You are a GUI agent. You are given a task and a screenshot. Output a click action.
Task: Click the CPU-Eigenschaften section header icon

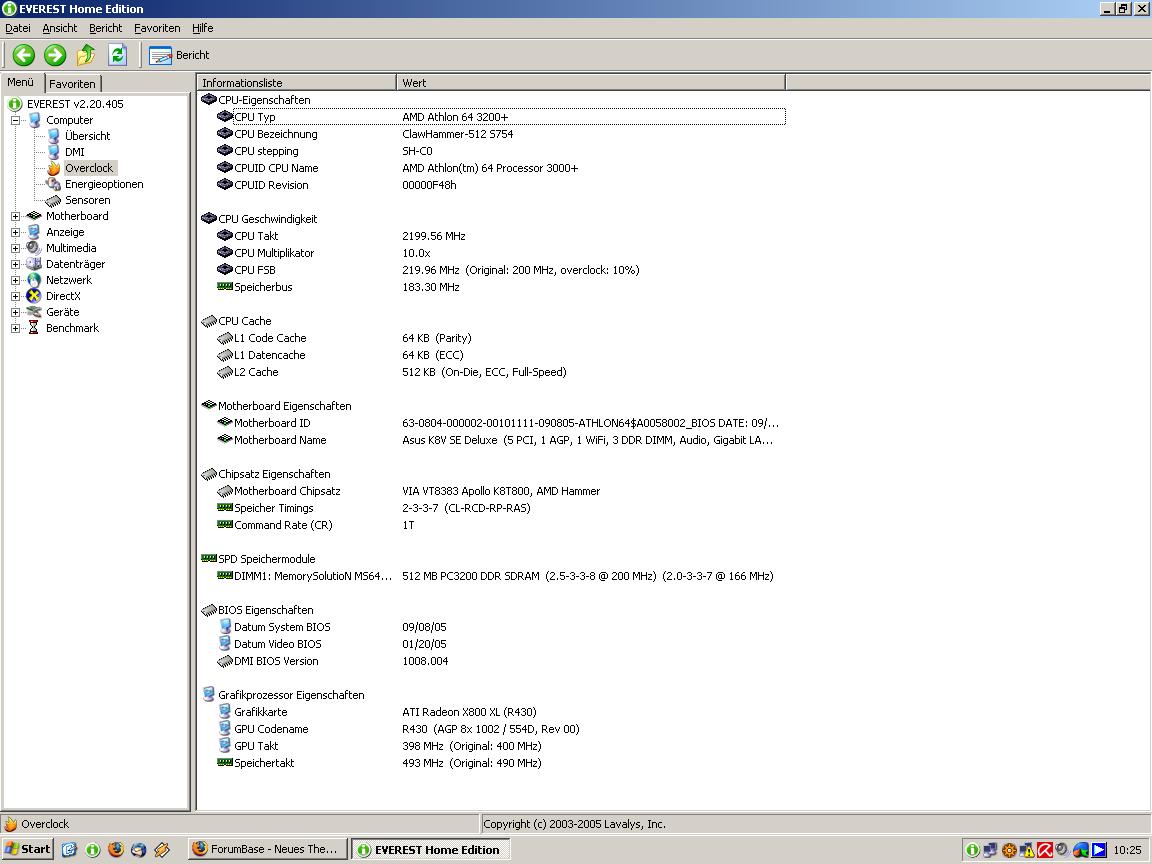click(209, 99)
